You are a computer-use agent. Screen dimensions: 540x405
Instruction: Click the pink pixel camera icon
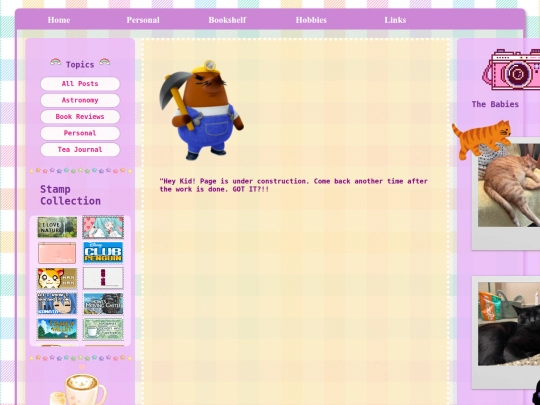click(511, 70)
